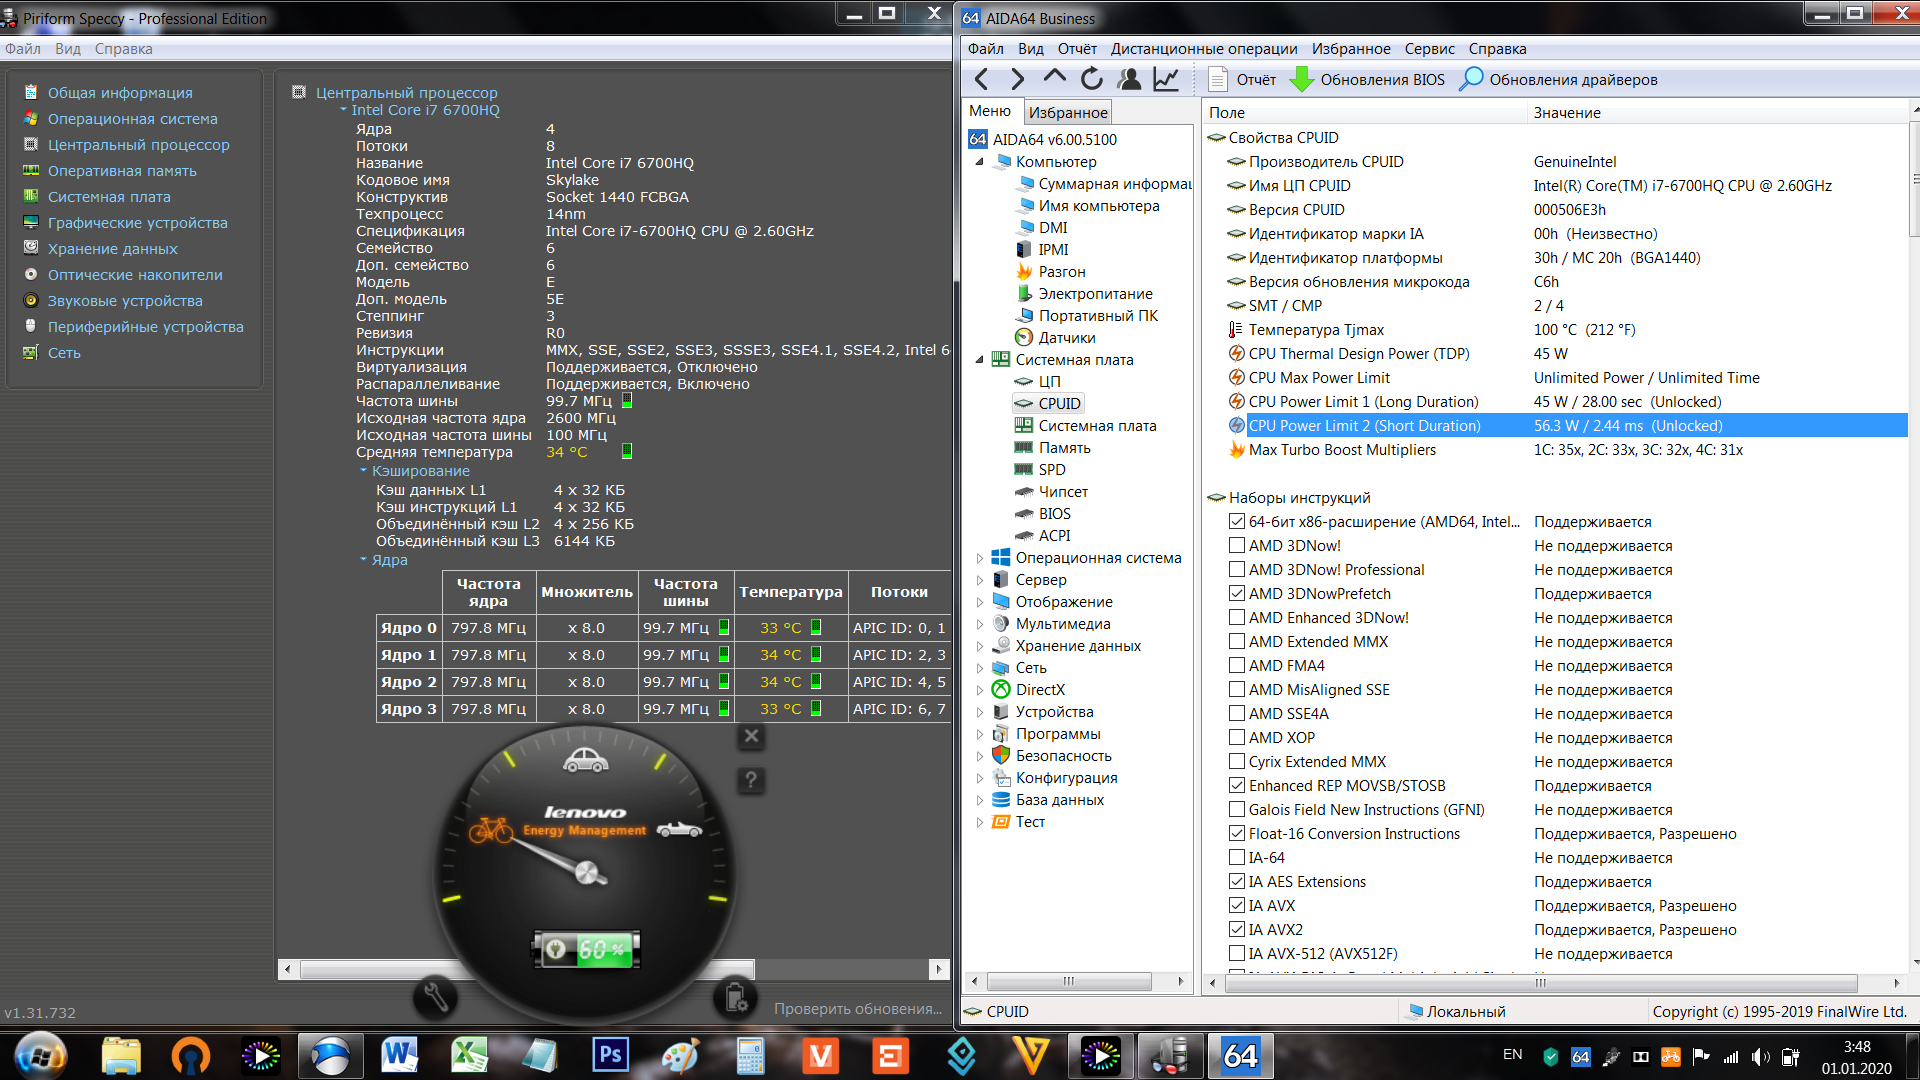The height and width of the screenshot is (1080, 1920).
Task: Toggle IA AVX2 checkbox
Action: tap(1237, 930)
